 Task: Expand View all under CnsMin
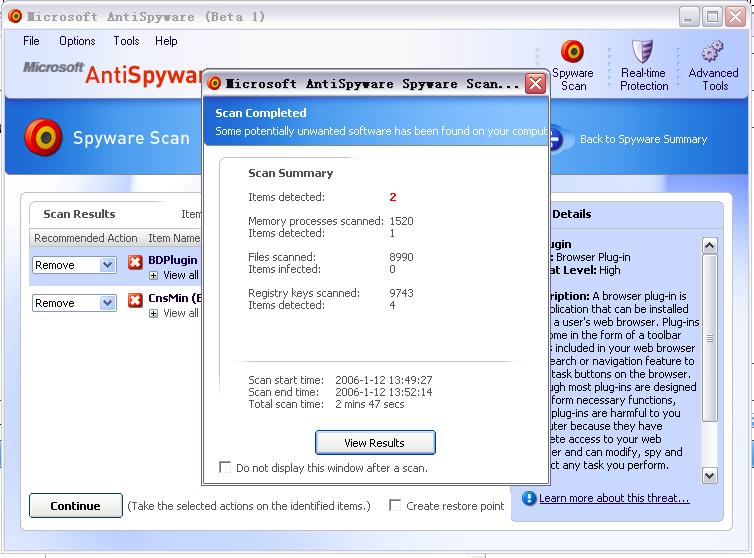(153, 314)
